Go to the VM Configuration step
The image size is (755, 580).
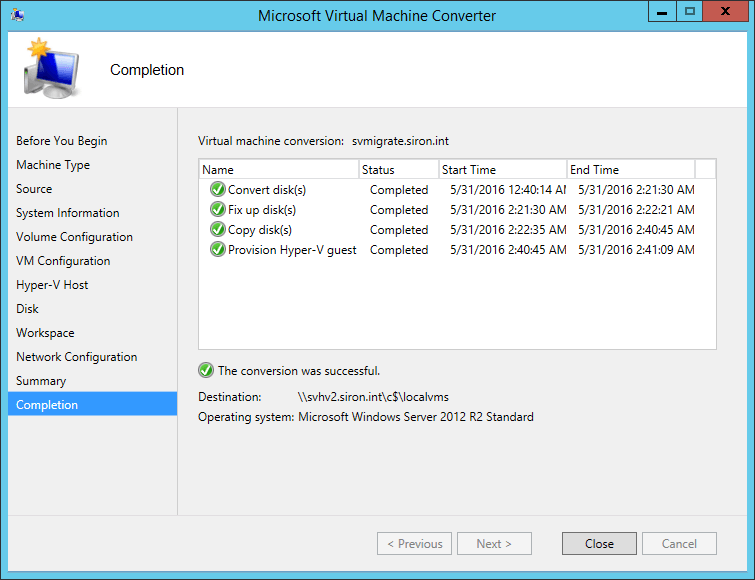click(63, 261)
